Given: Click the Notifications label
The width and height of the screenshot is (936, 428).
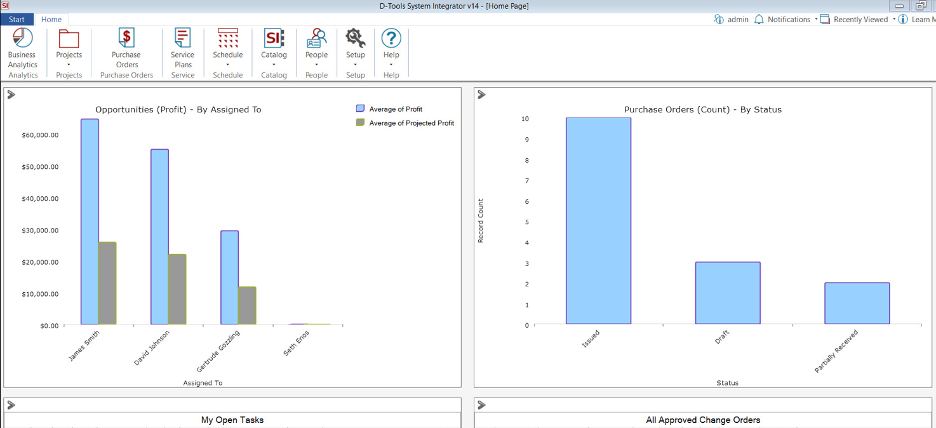Looking at the screenshot, I should 789,19.
